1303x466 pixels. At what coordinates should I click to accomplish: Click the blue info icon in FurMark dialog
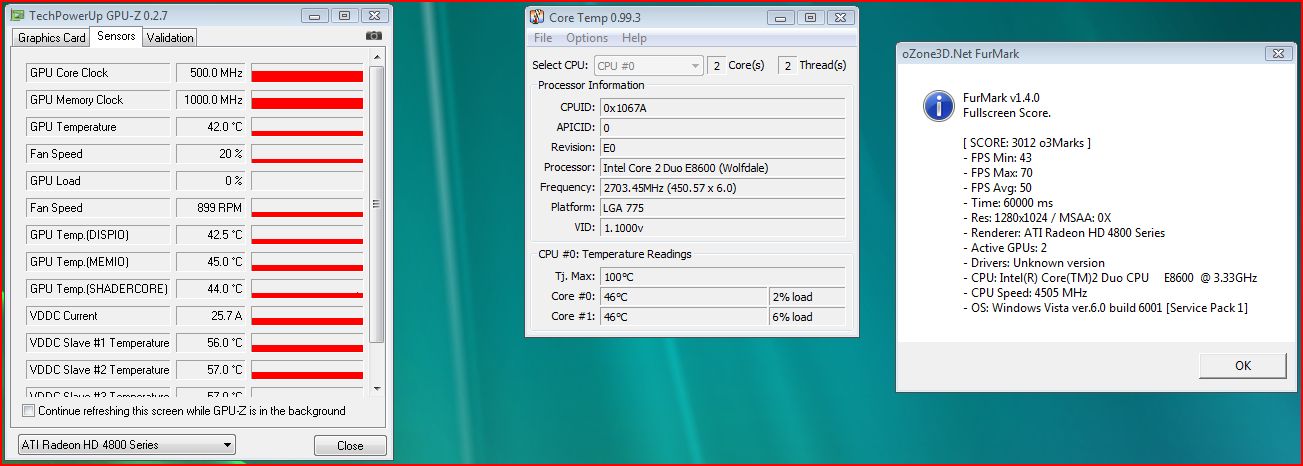tap(938, 105)
